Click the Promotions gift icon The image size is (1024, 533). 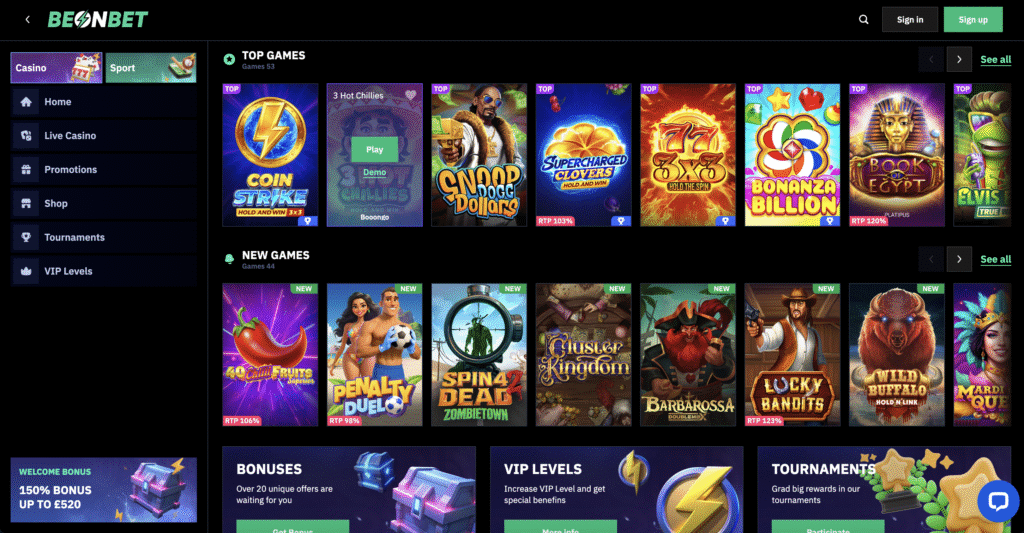pyautogui.click(x=26, y=170)
